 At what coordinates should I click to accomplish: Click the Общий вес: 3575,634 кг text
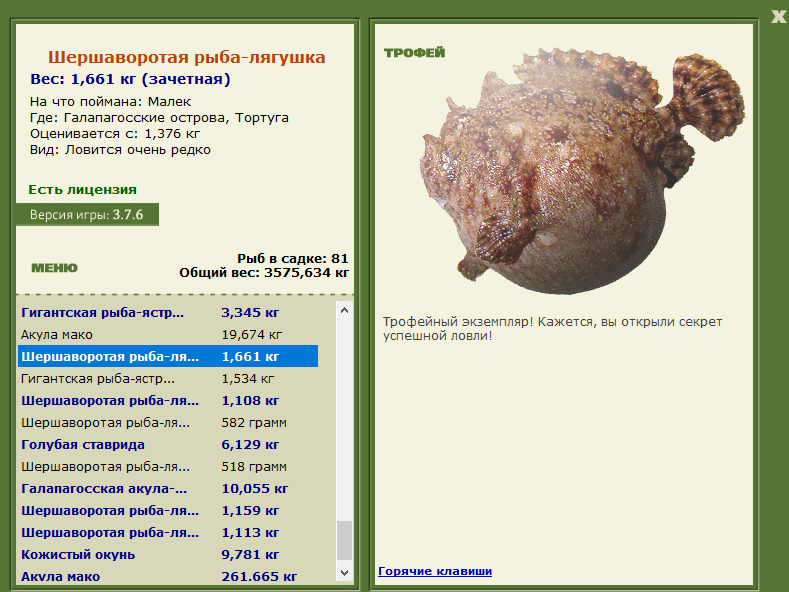coord(264,273)
